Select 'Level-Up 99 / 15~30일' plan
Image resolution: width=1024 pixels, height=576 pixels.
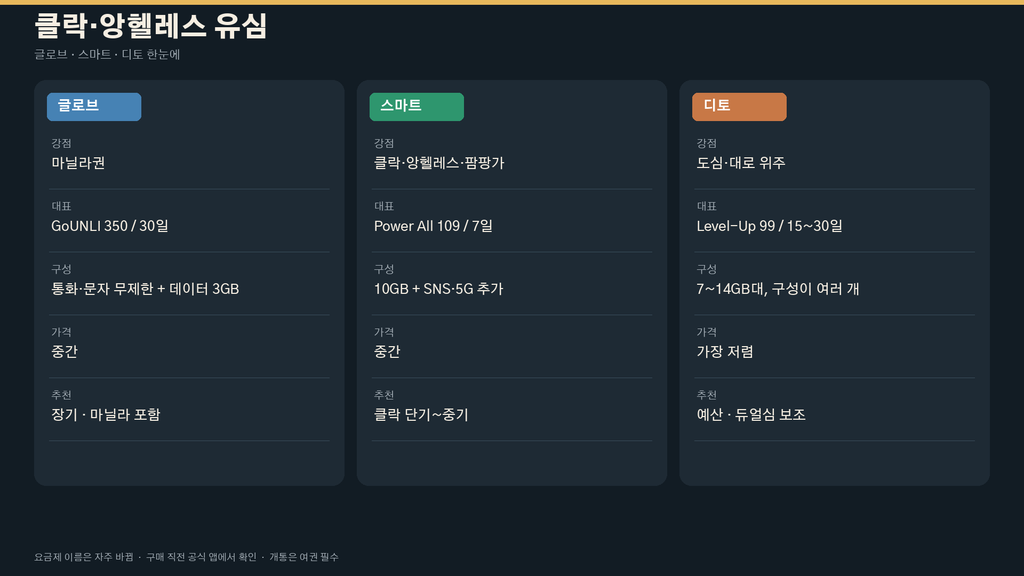769,226
